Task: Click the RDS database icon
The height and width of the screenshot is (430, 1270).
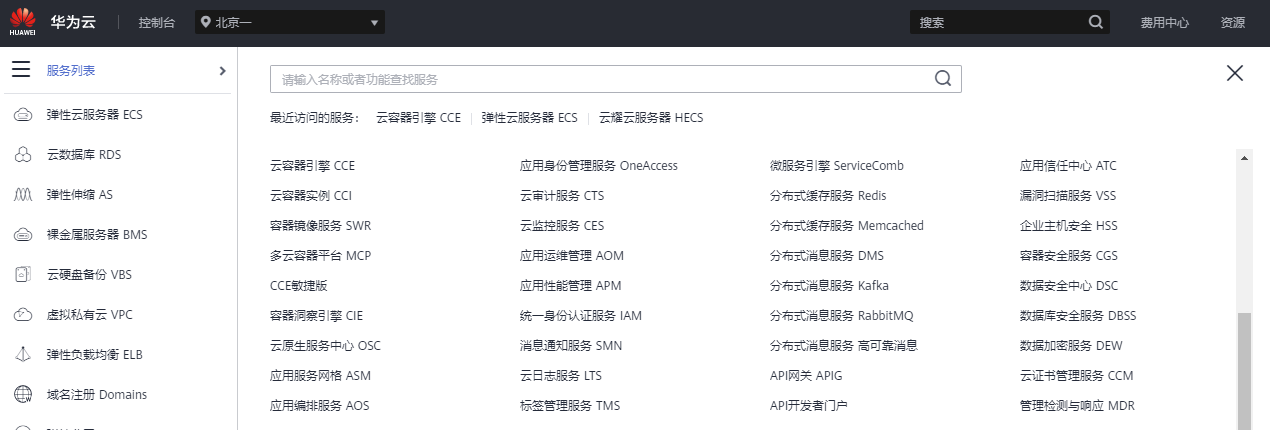Action: (22, 155)
